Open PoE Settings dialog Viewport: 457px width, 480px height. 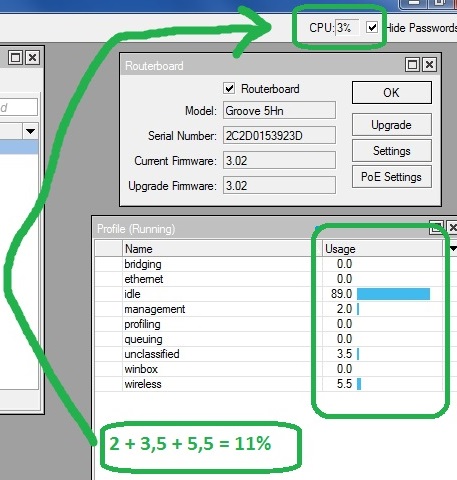point(392,177)
